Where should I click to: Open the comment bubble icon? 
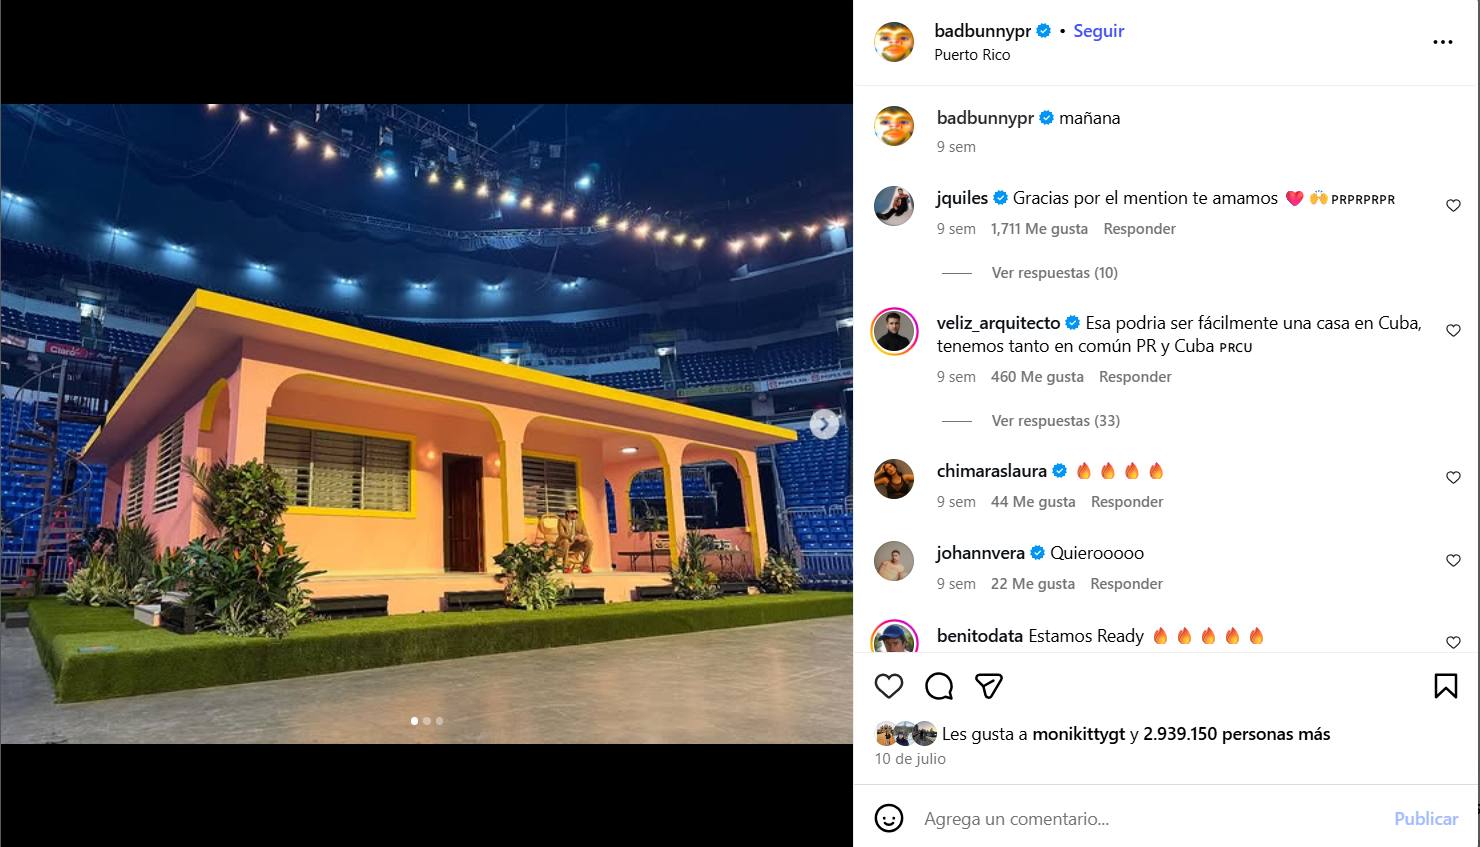click(938, 686)
